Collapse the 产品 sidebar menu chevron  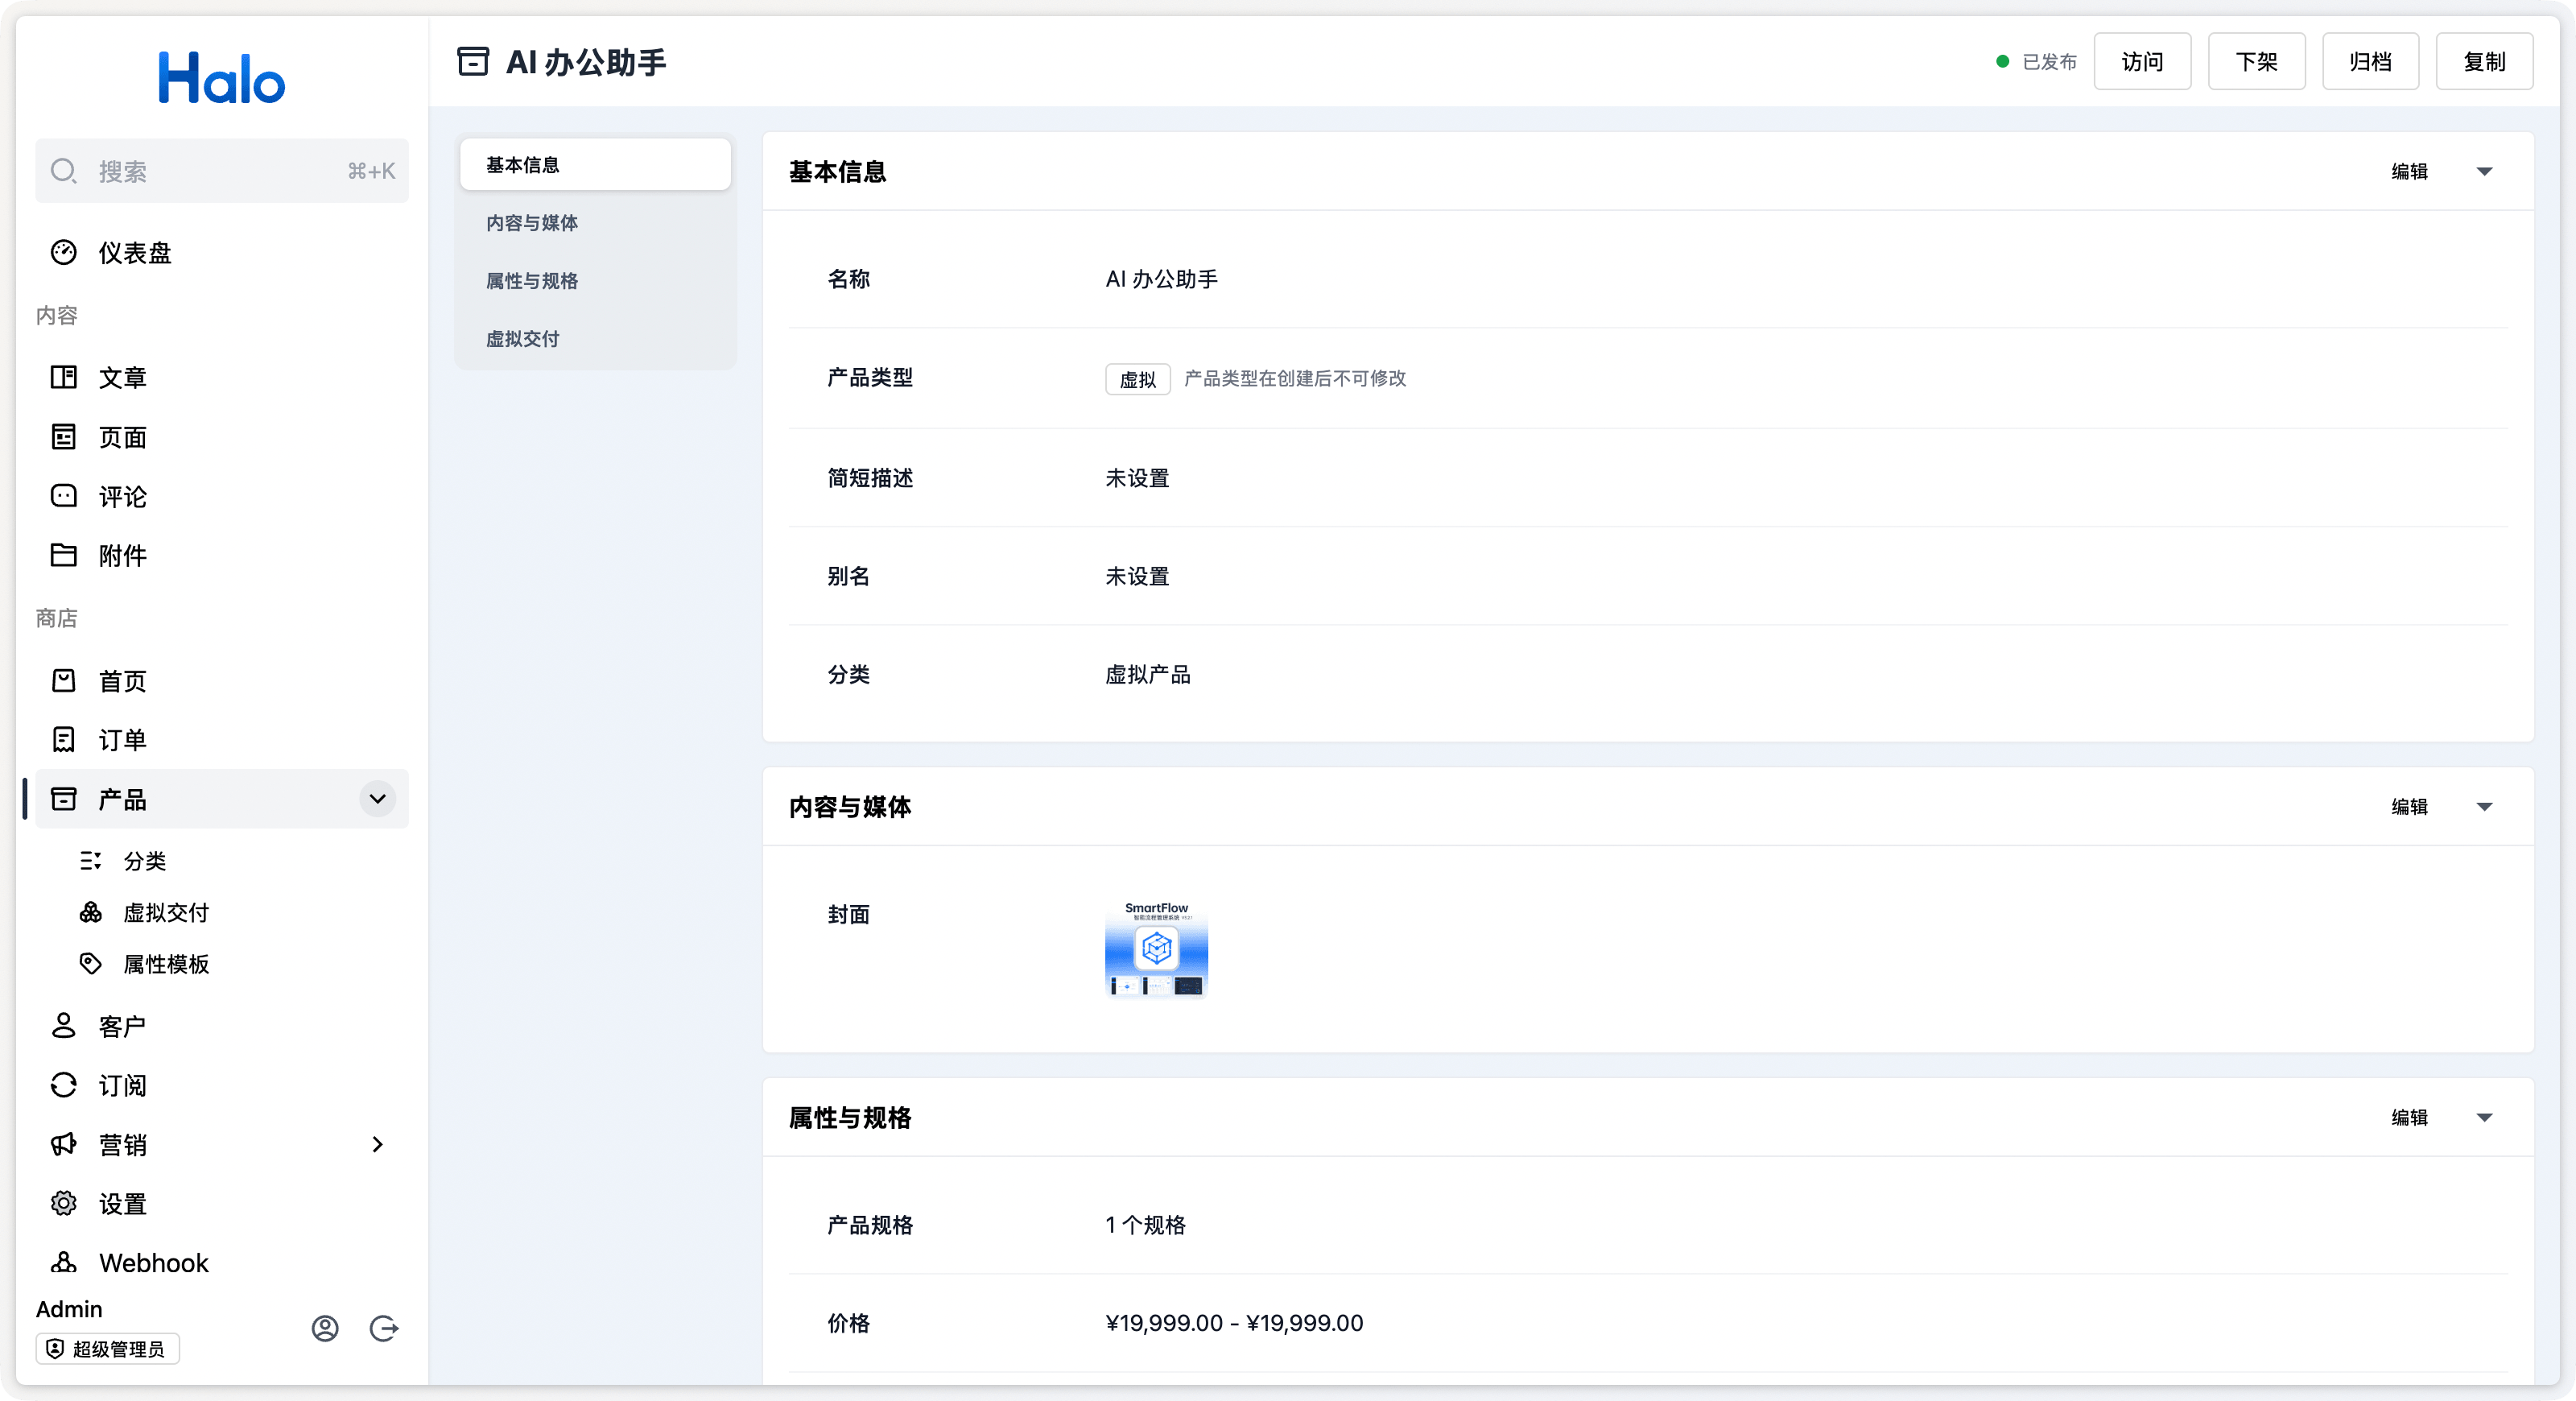pos(378,799)
